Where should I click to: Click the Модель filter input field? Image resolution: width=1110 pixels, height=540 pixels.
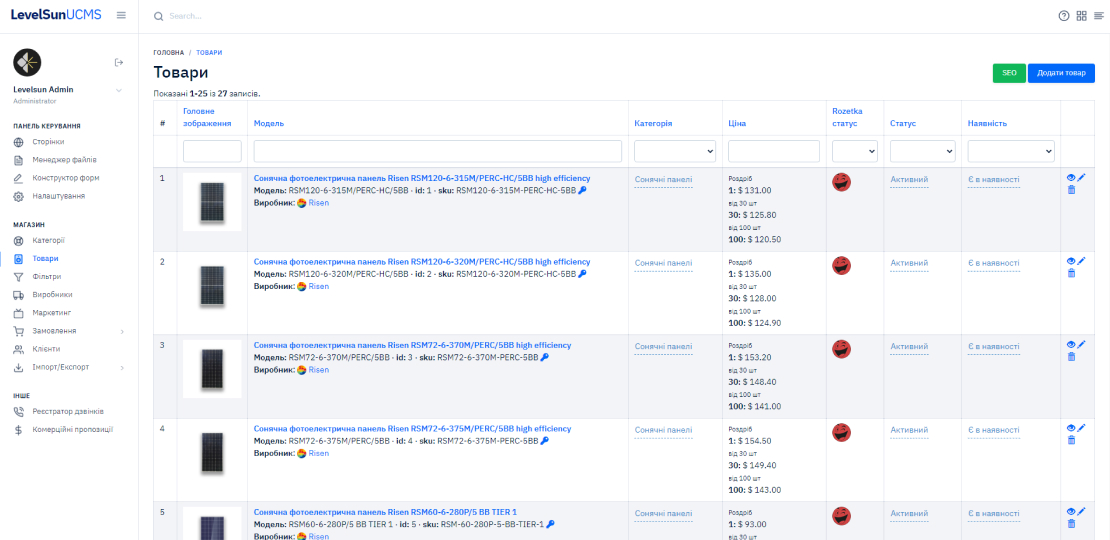click(x=437, y=151)
